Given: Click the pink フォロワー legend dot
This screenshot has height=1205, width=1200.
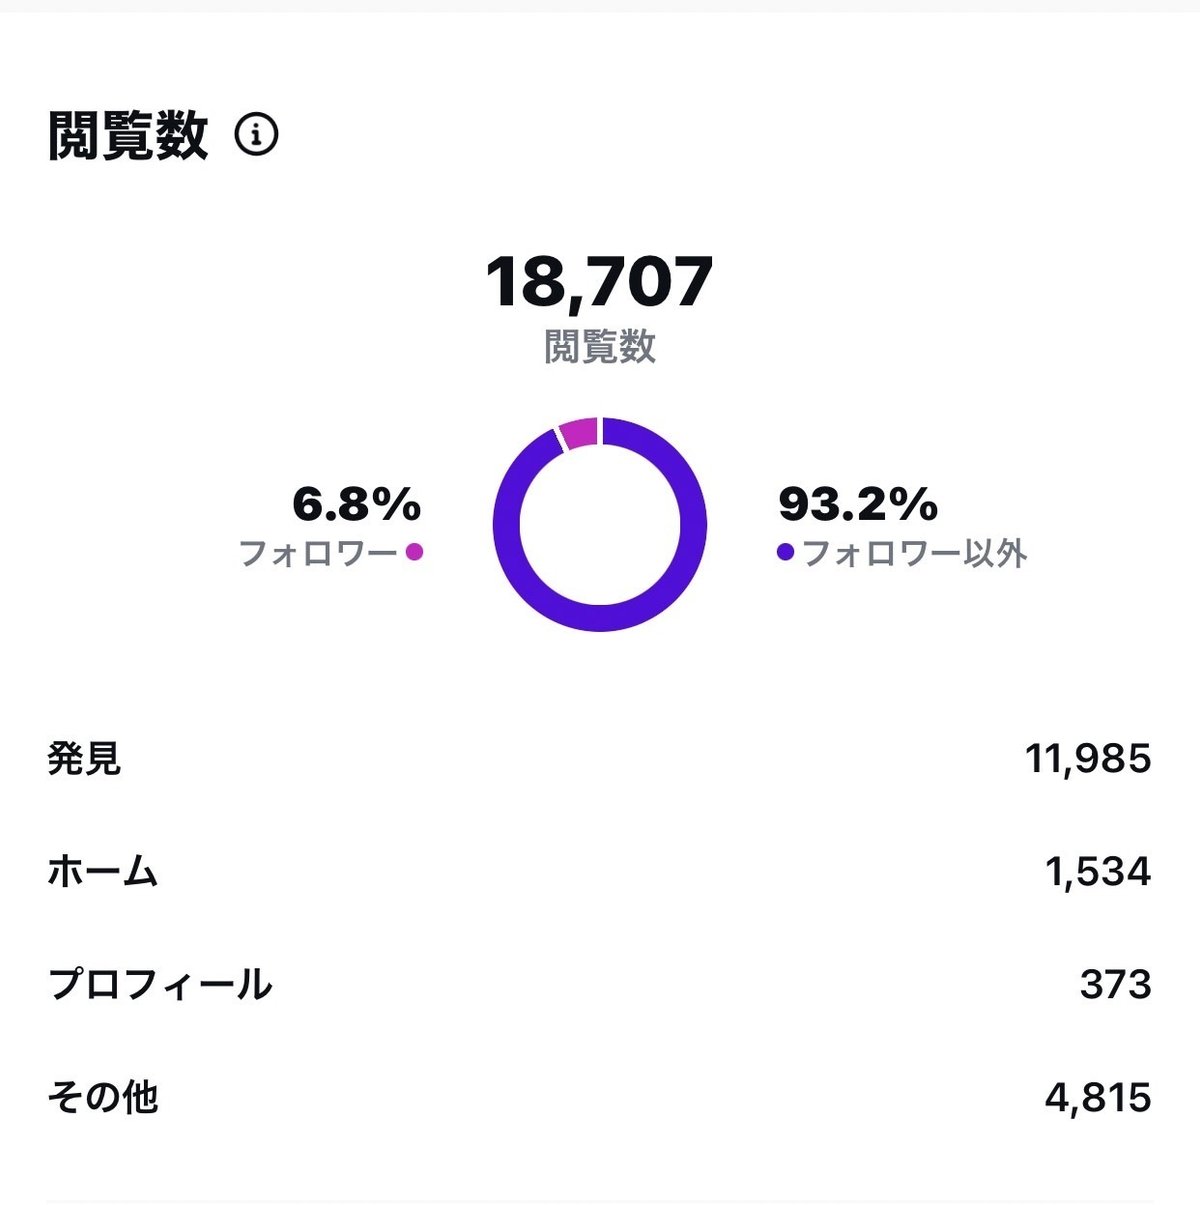Looking at the screenshot, I should point(414,552).
